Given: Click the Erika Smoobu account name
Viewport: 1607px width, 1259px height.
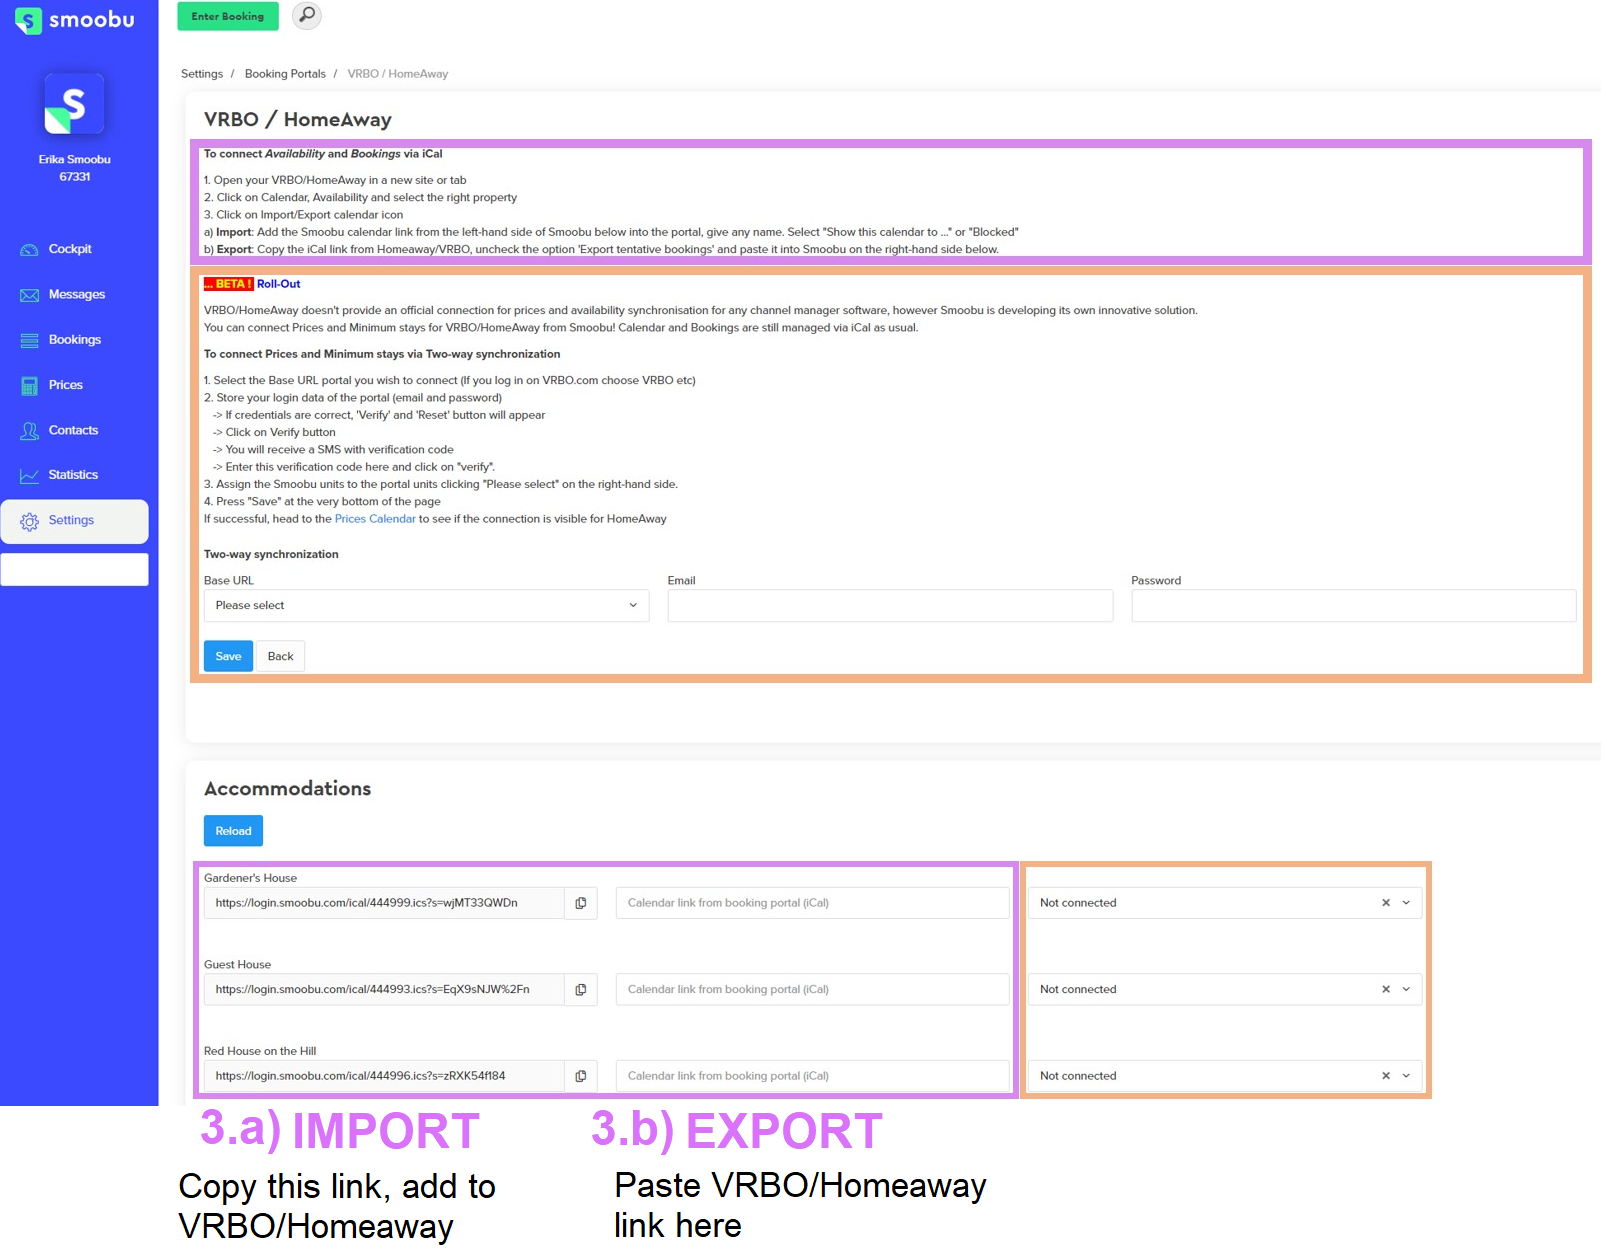Looking at the screenshot, I should (x=75, y=160).
